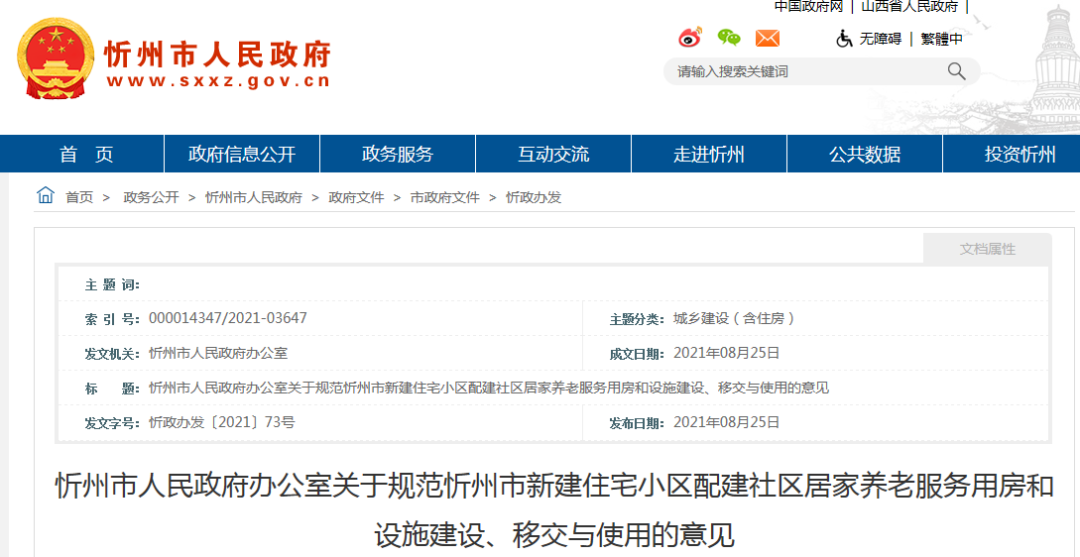Click the home icon in breadcrumb
This screenshot has width=1080, height=557.
46,196
